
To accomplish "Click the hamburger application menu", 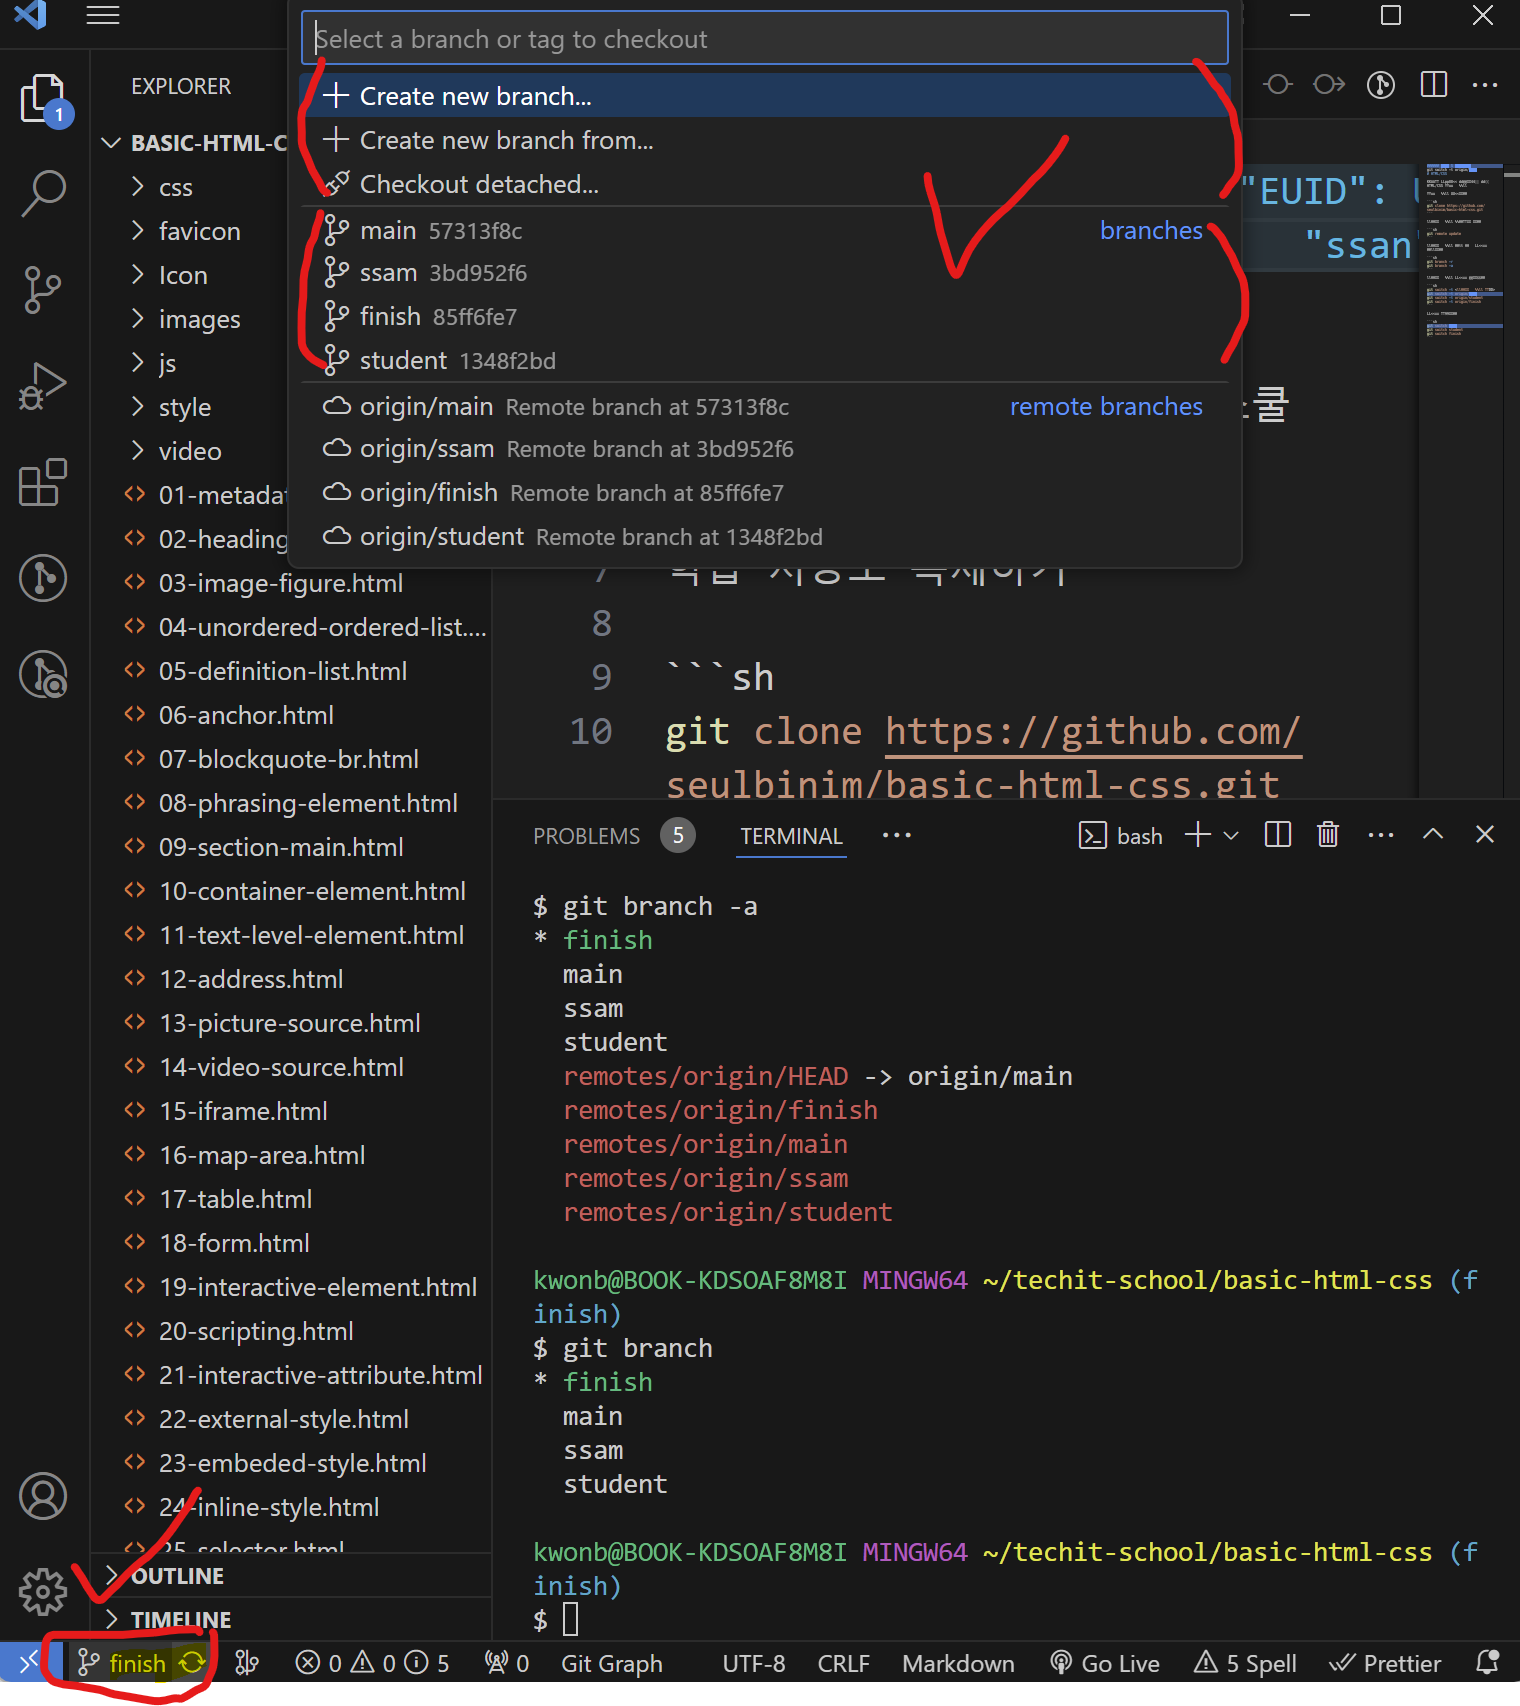I will click(x=103, y=15).
